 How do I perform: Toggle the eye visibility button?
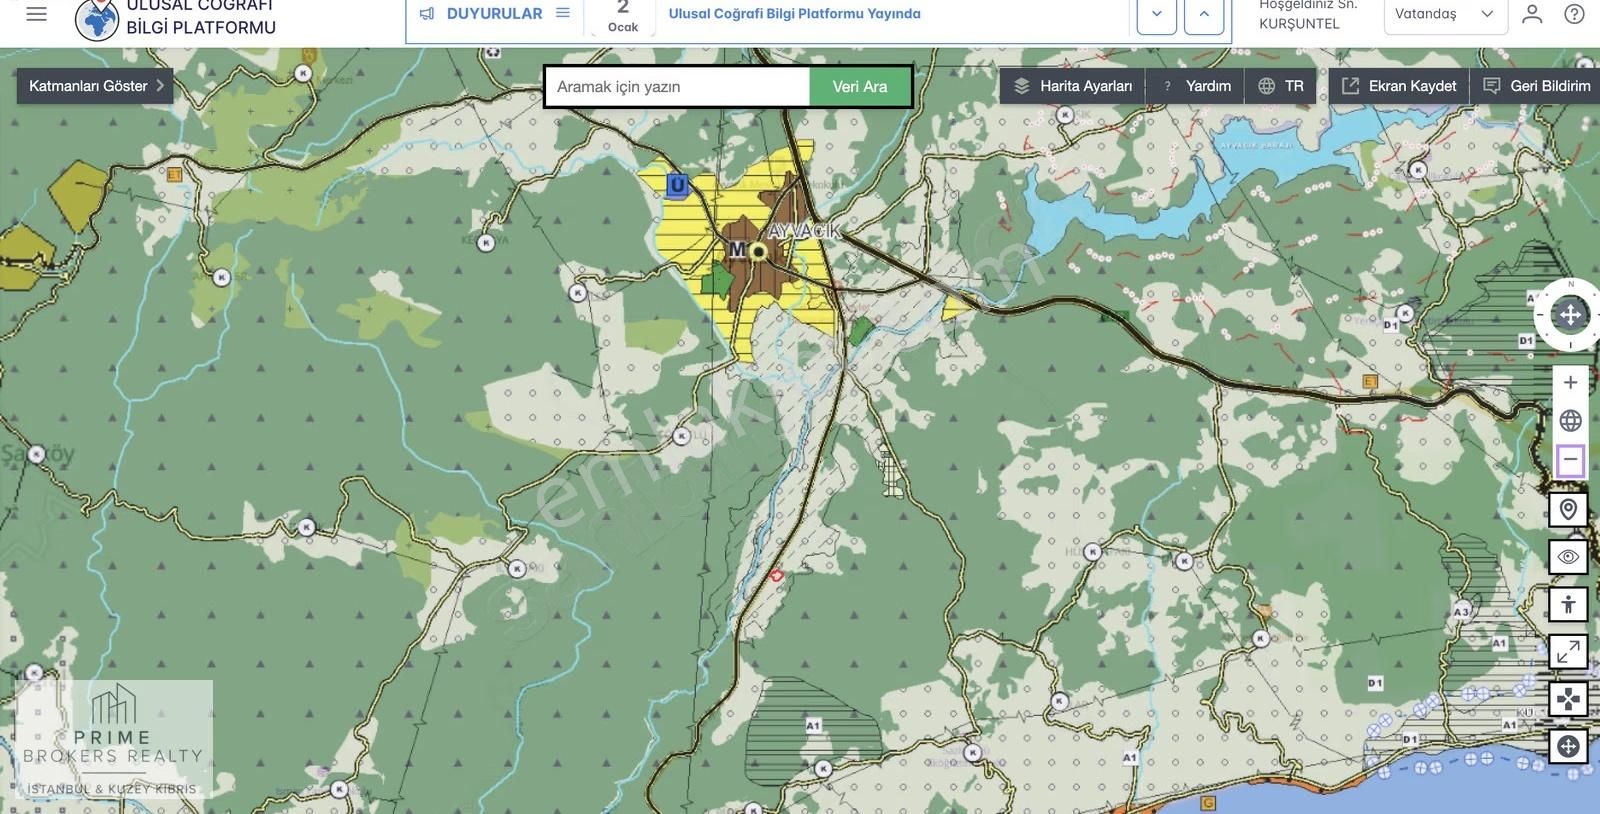1568,557
